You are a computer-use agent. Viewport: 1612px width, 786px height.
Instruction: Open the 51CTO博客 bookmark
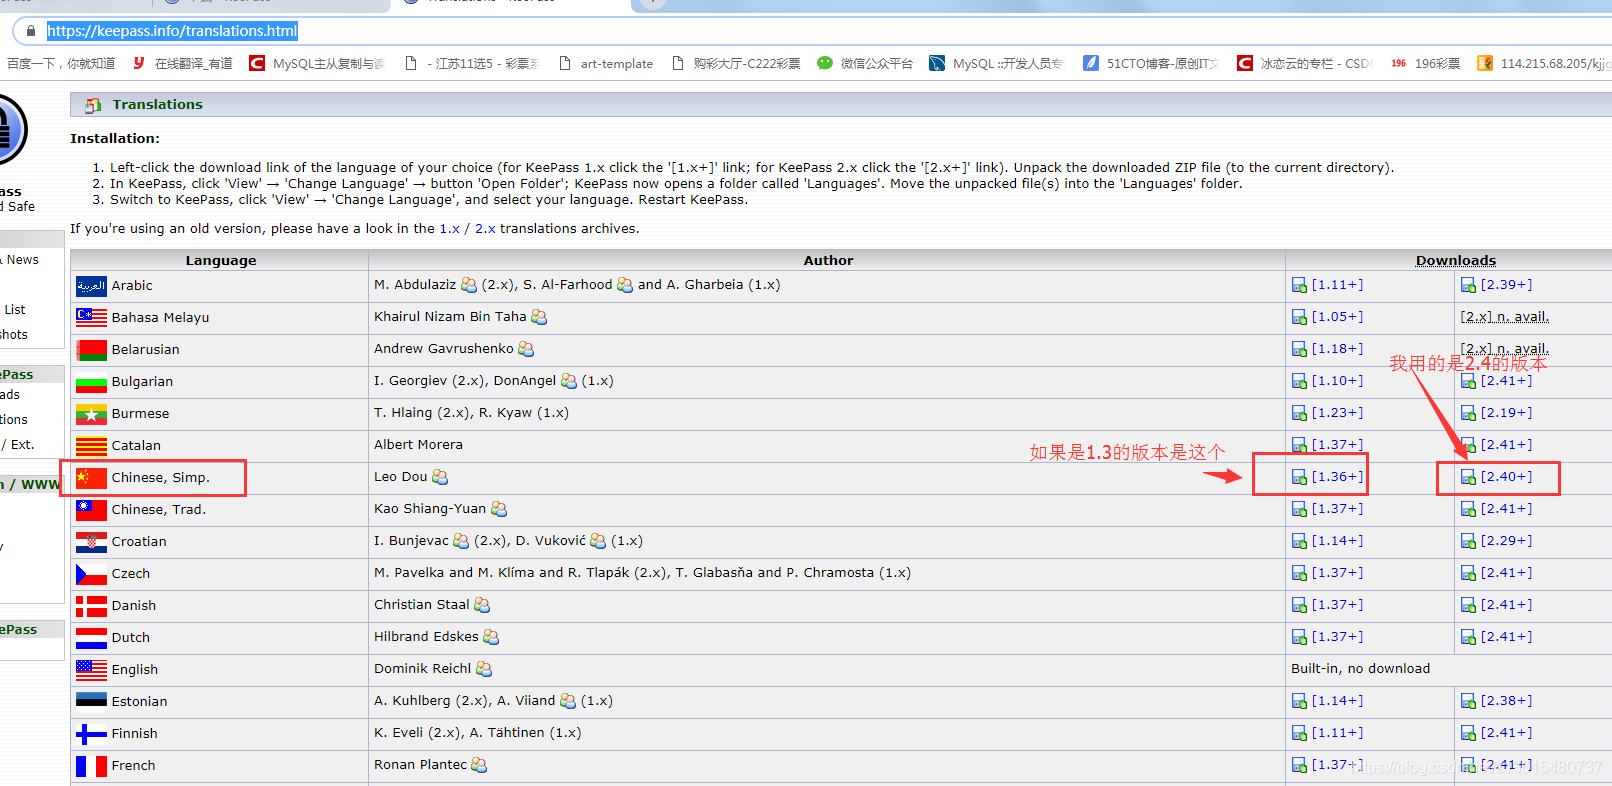(1150, 63)
